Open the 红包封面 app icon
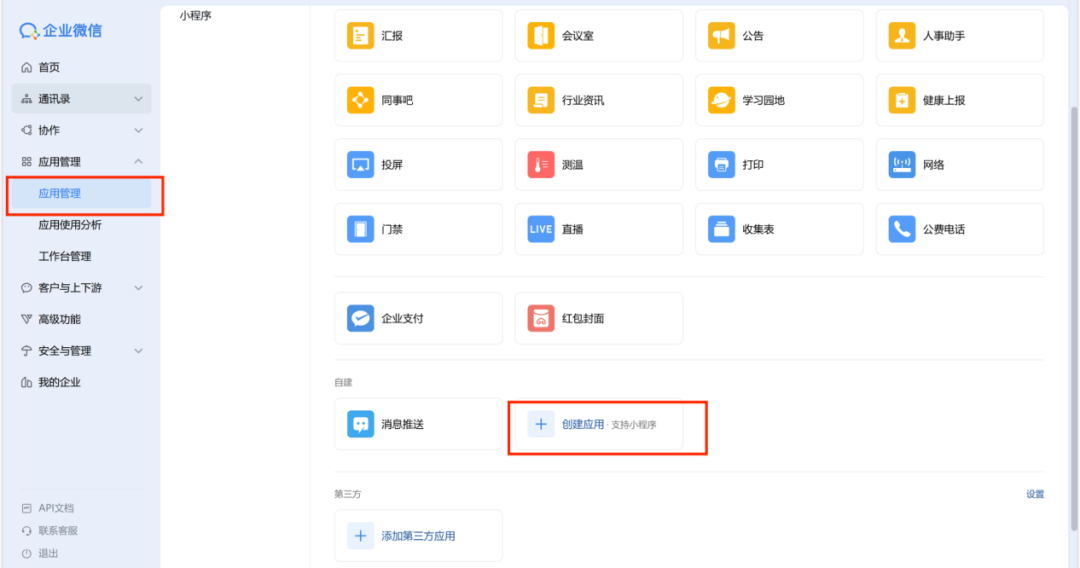Screen dimensions: 1080x568 click(541, 318)
